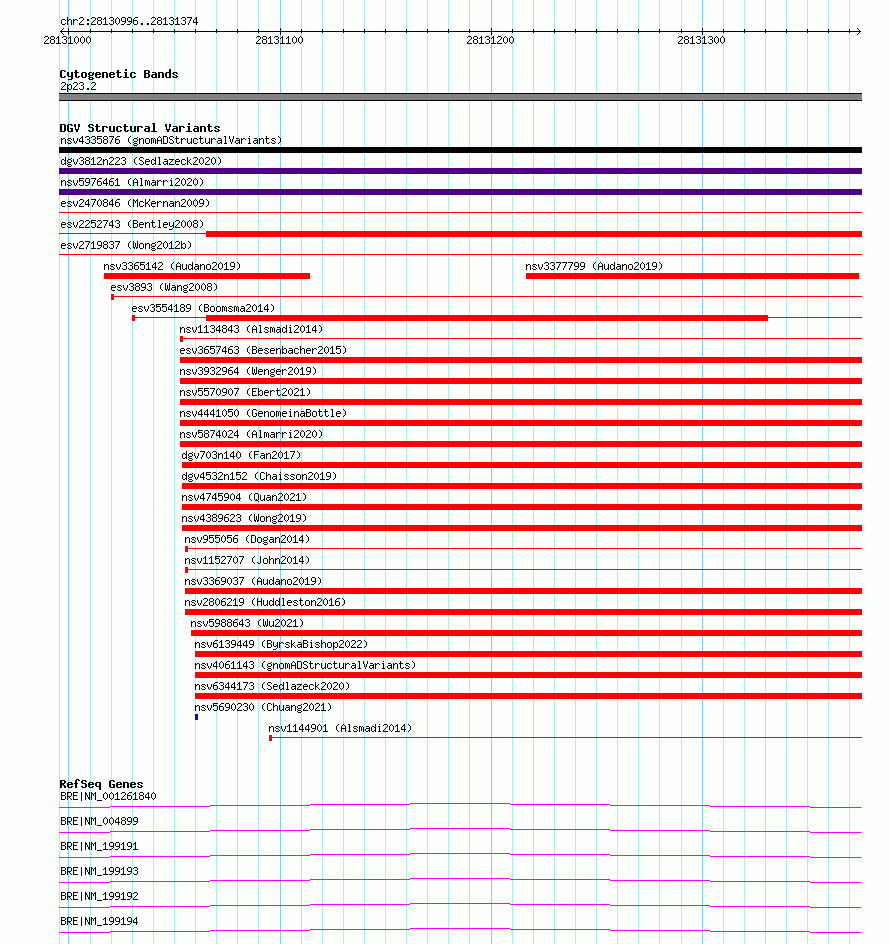Click nsv5874024 (Almarri2020) label
Viewport: 890px width, 944px height.
(x=251, y=435)
